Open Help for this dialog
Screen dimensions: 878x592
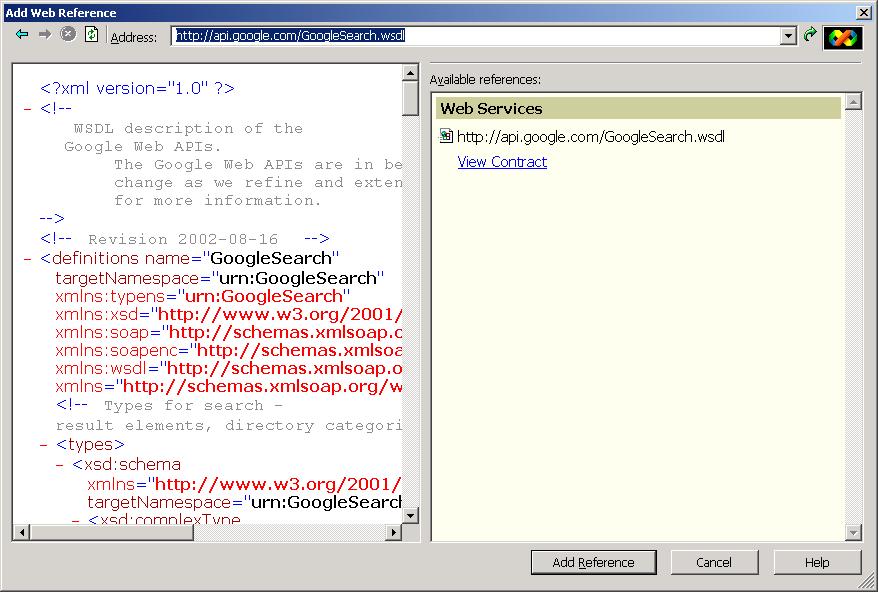(817, 562)
